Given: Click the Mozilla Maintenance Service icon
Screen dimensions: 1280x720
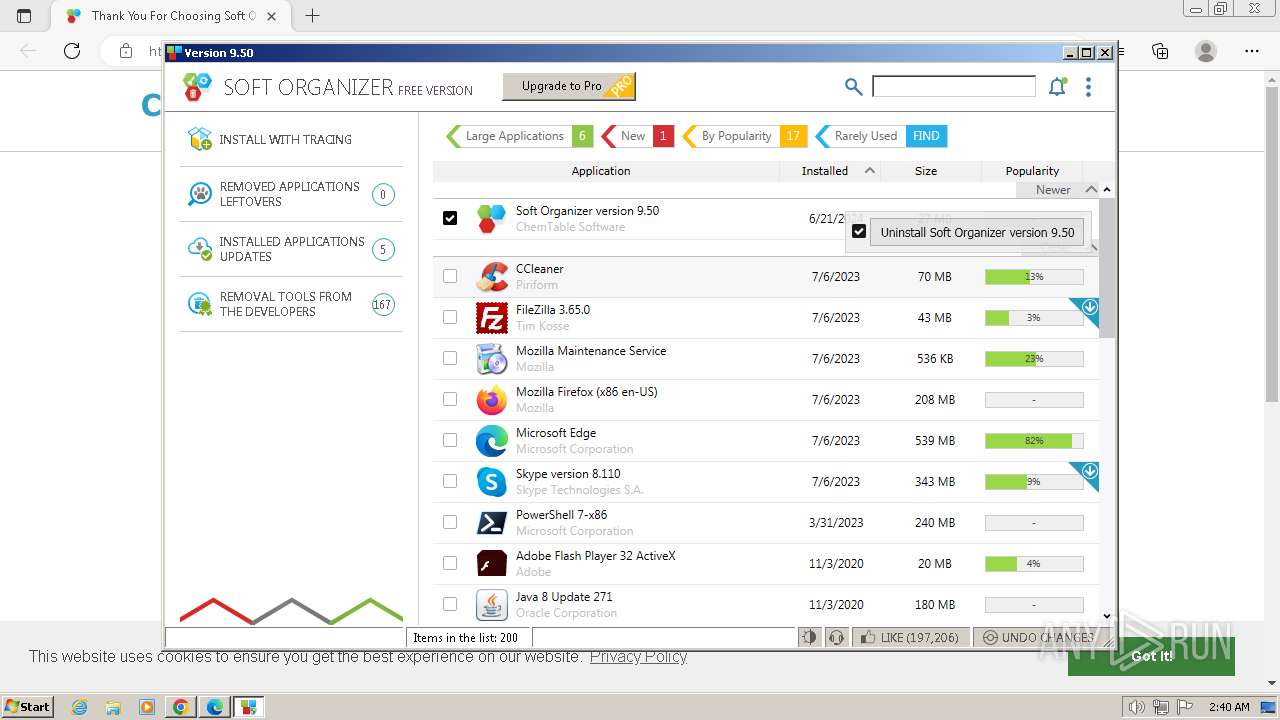Looking at the screenshot, I should click(x=492, y=358).
